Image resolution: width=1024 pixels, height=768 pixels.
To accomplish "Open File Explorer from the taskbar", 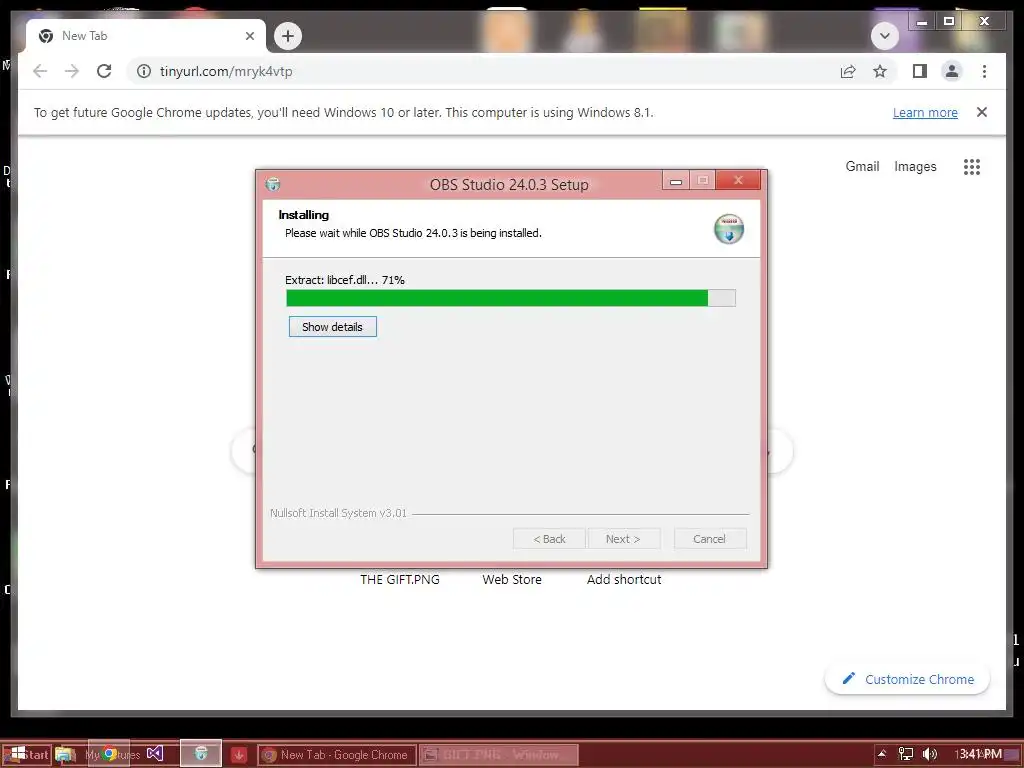I will click(65, 754).
